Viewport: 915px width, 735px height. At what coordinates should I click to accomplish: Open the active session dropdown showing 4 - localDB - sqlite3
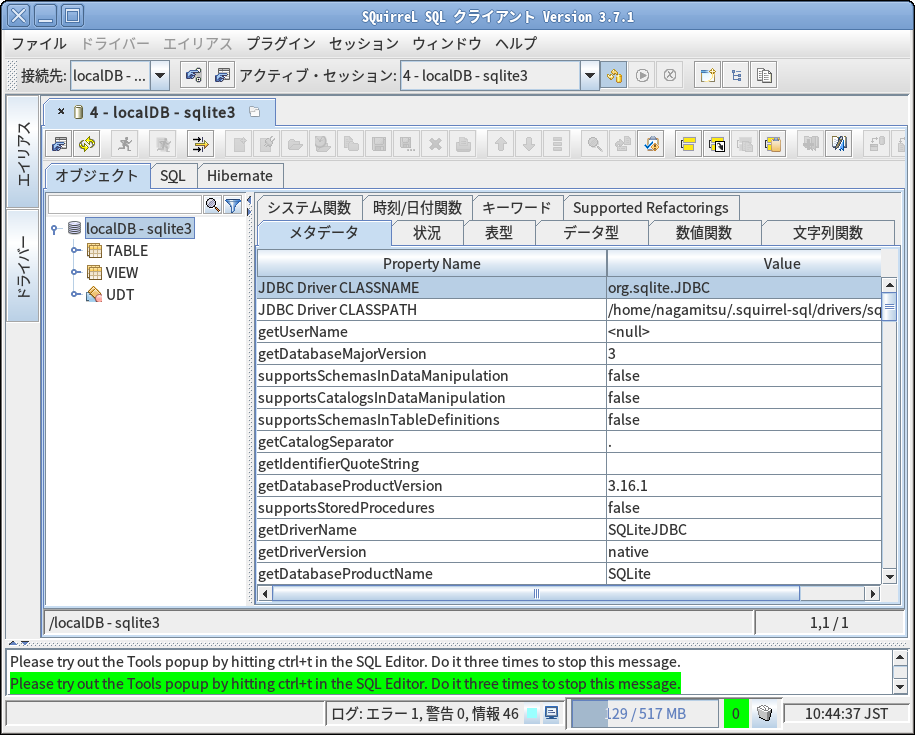pos(589,75)
